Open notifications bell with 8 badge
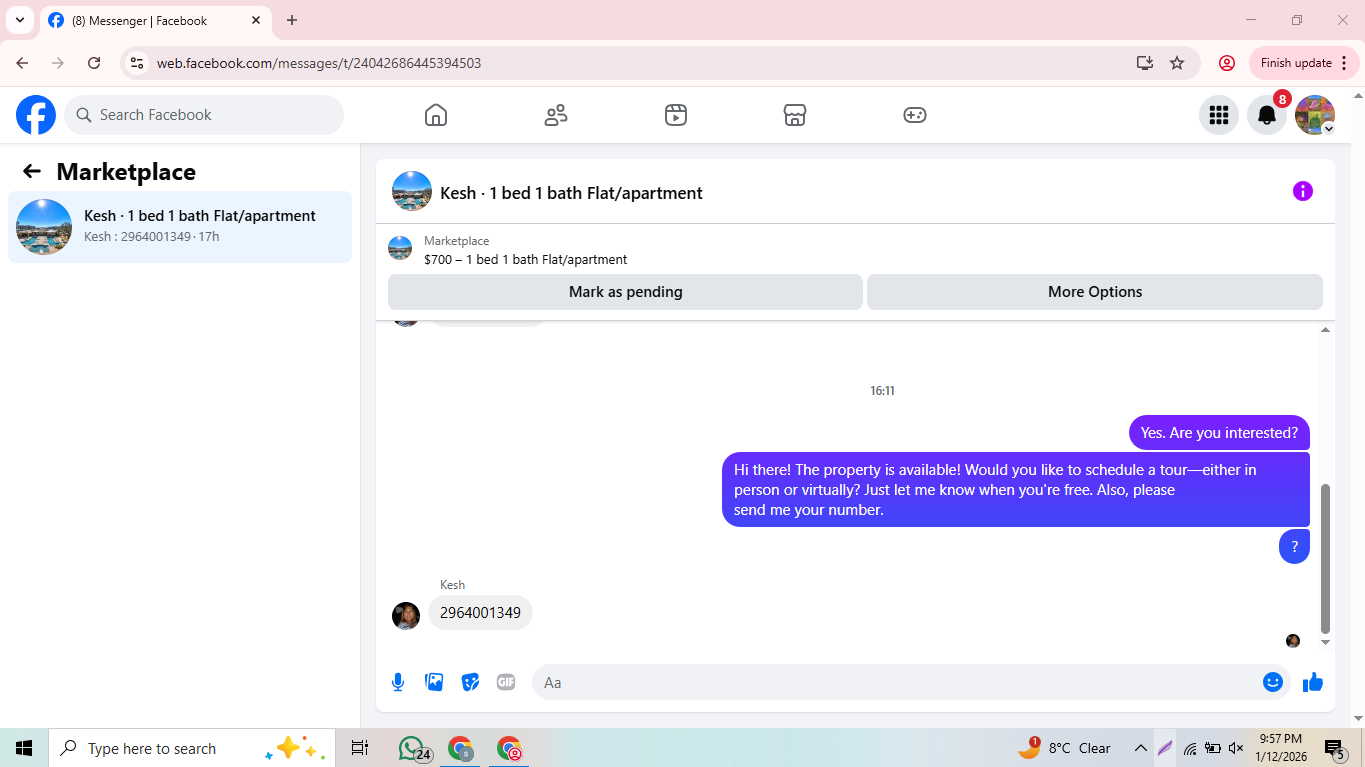 pos(1267,115)
